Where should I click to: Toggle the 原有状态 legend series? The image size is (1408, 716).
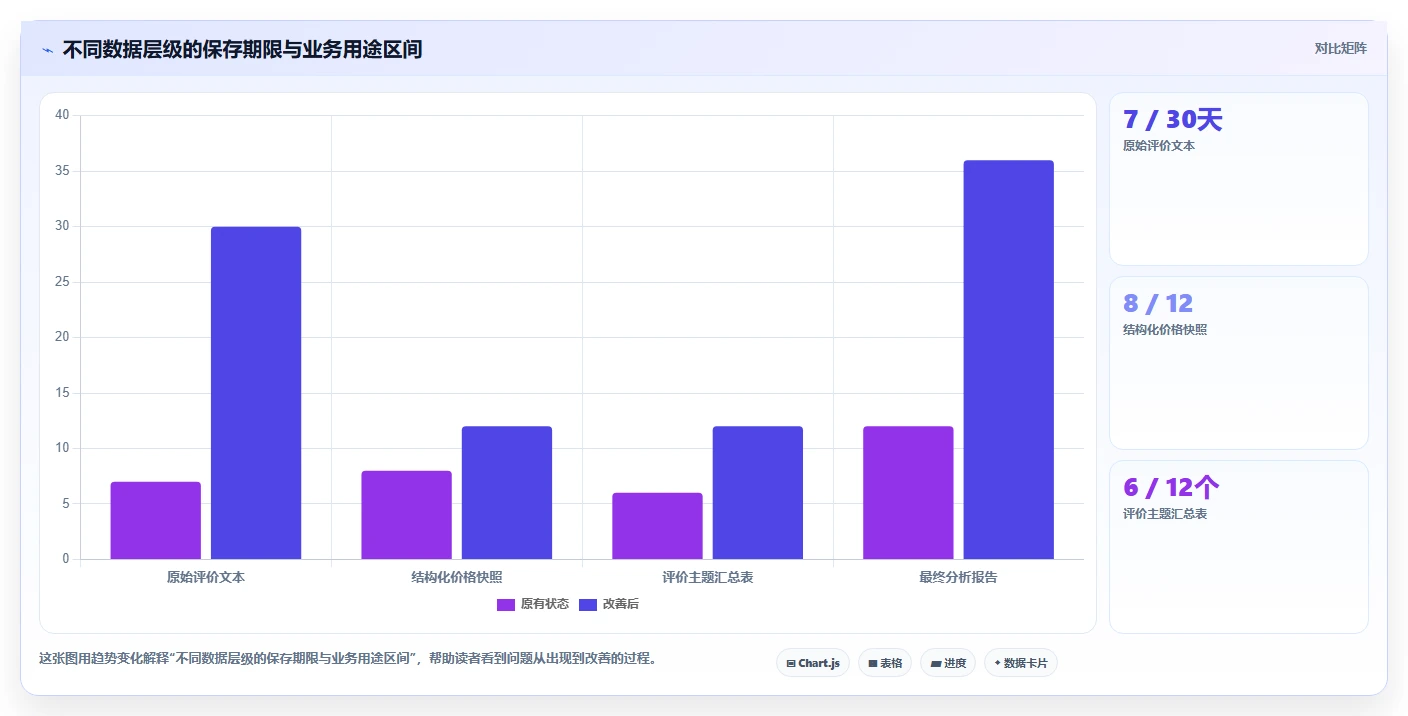533,604
